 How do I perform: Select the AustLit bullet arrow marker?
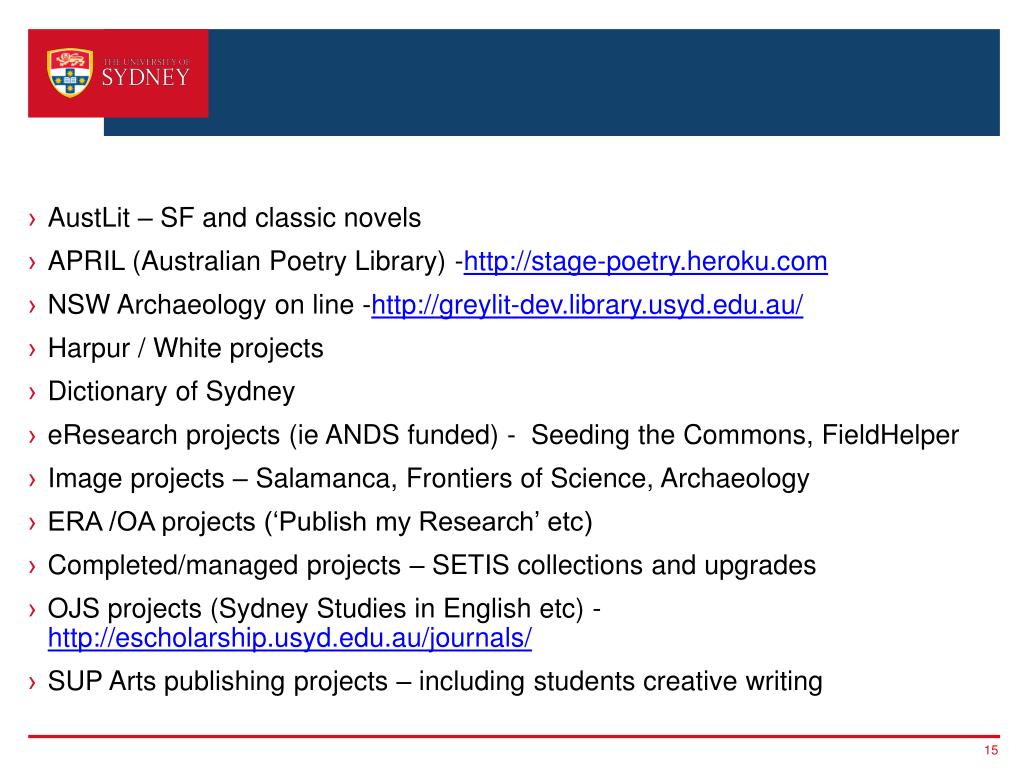(x=33, y=219)
